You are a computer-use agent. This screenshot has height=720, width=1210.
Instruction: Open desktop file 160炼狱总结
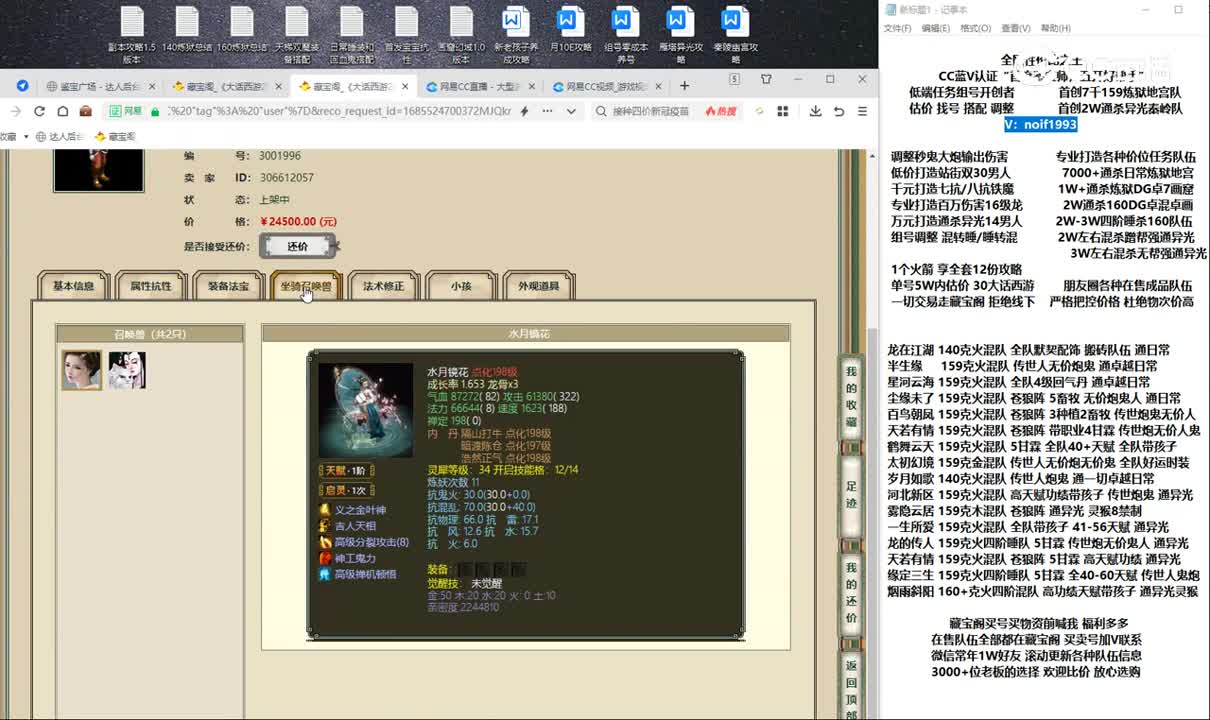coord(242,31)
